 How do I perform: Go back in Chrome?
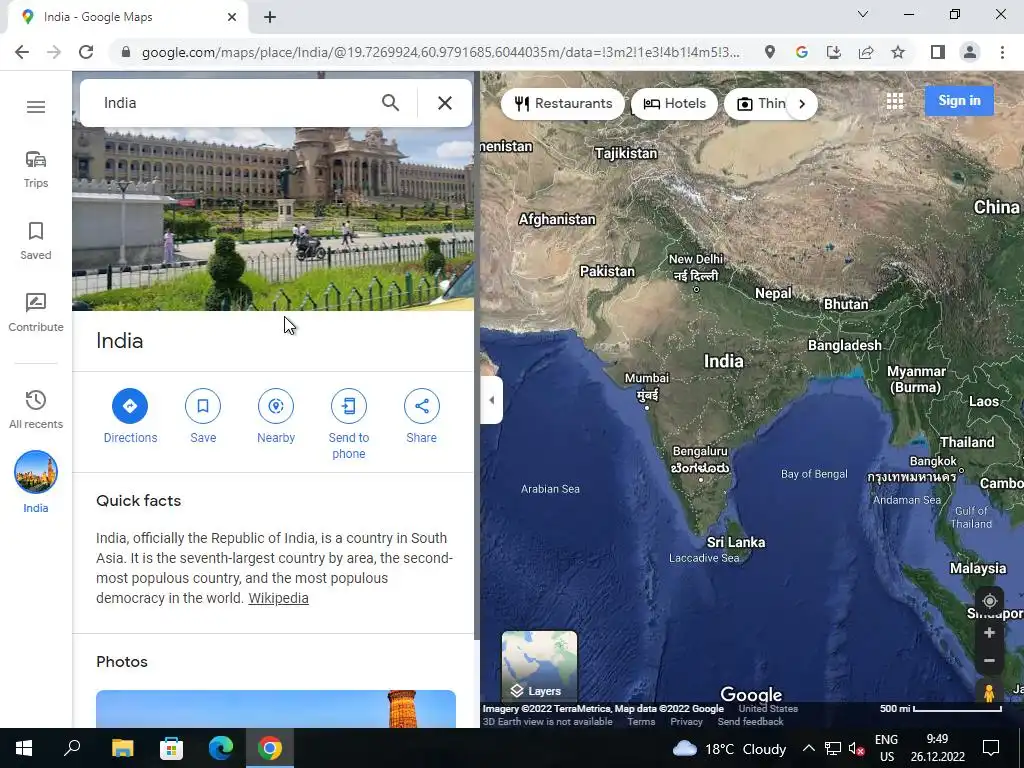[22, 52]
